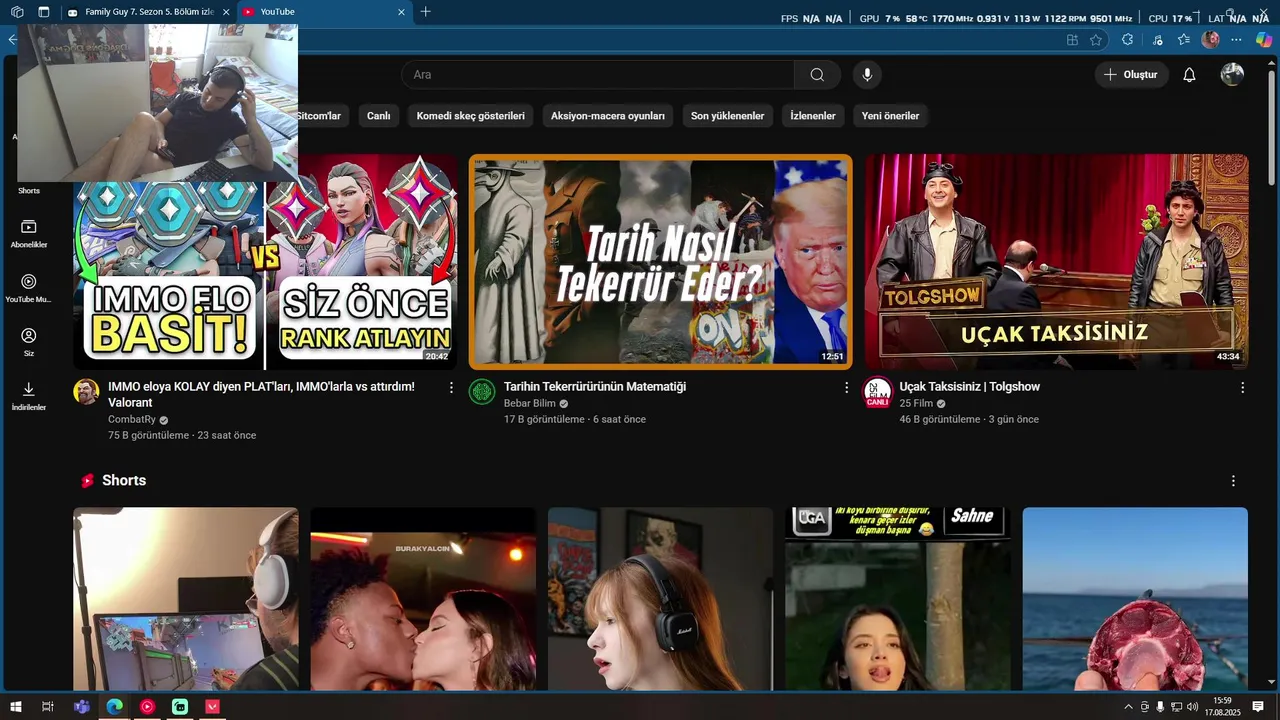Open İndirilenler in the sidebar
Screen dimensions: 1280x720
[x=29, y=397]
